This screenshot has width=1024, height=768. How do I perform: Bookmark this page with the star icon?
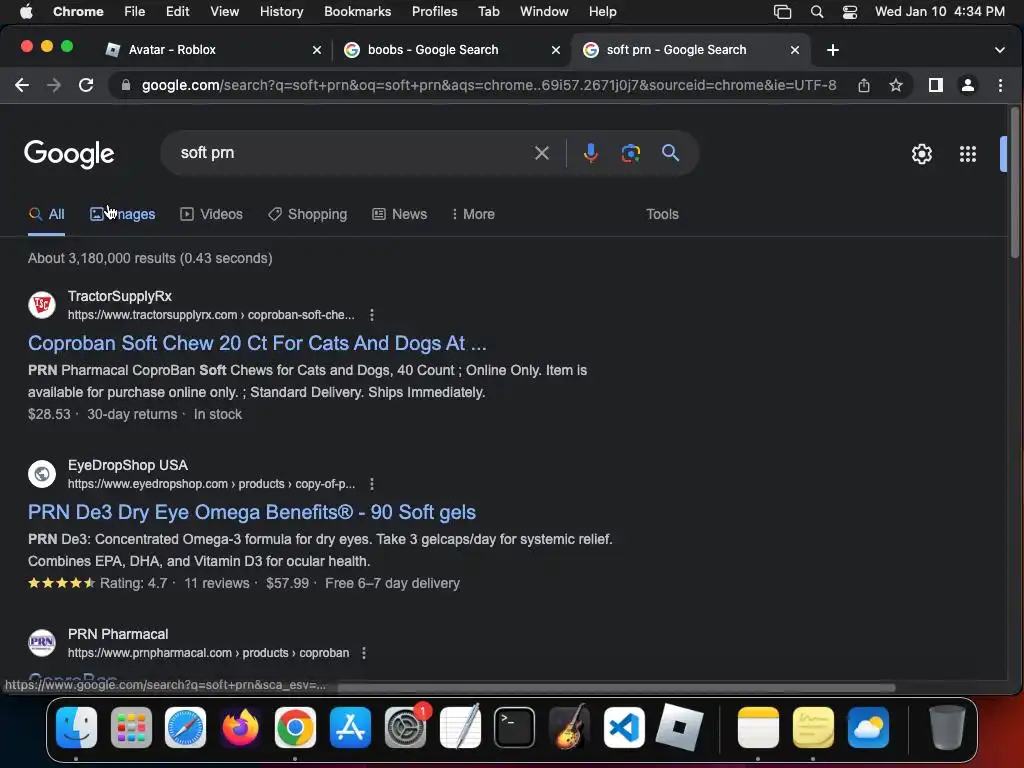coord(896,85)
